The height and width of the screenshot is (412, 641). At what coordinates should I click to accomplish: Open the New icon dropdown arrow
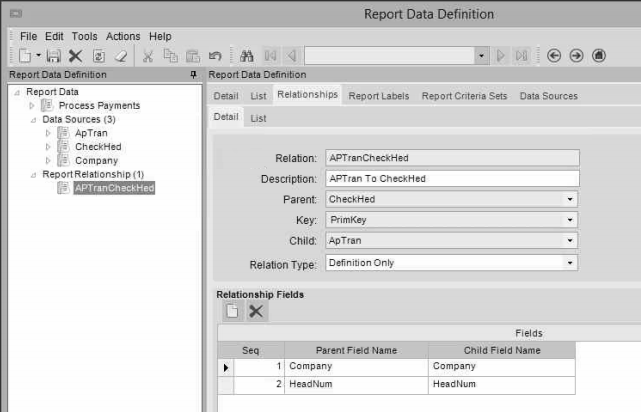pos(38,55)
